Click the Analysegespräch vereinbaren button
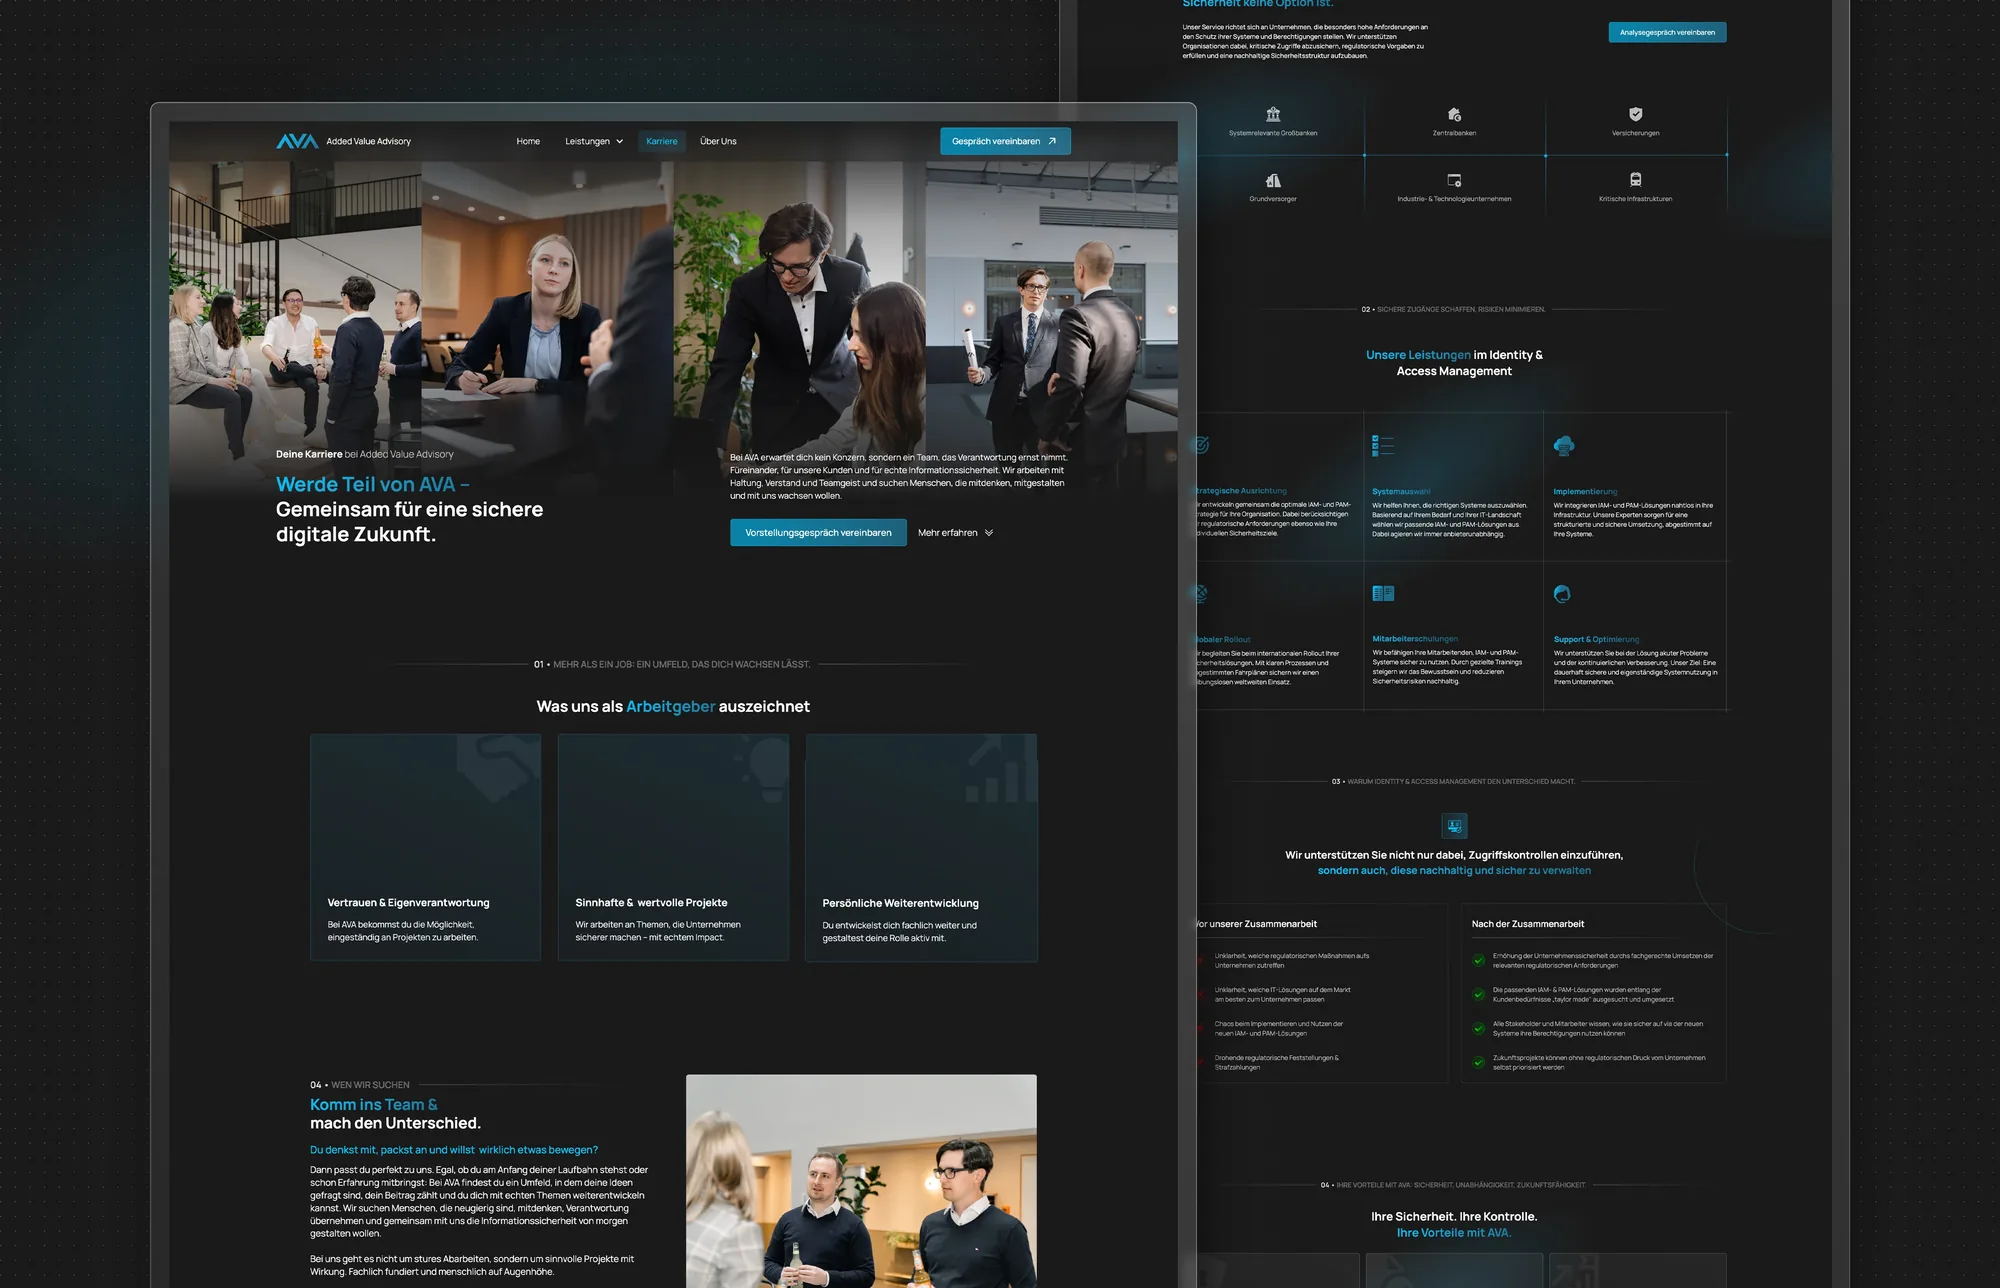The height and width of the screenshot is (1288, 2000). pos(1666,32)
